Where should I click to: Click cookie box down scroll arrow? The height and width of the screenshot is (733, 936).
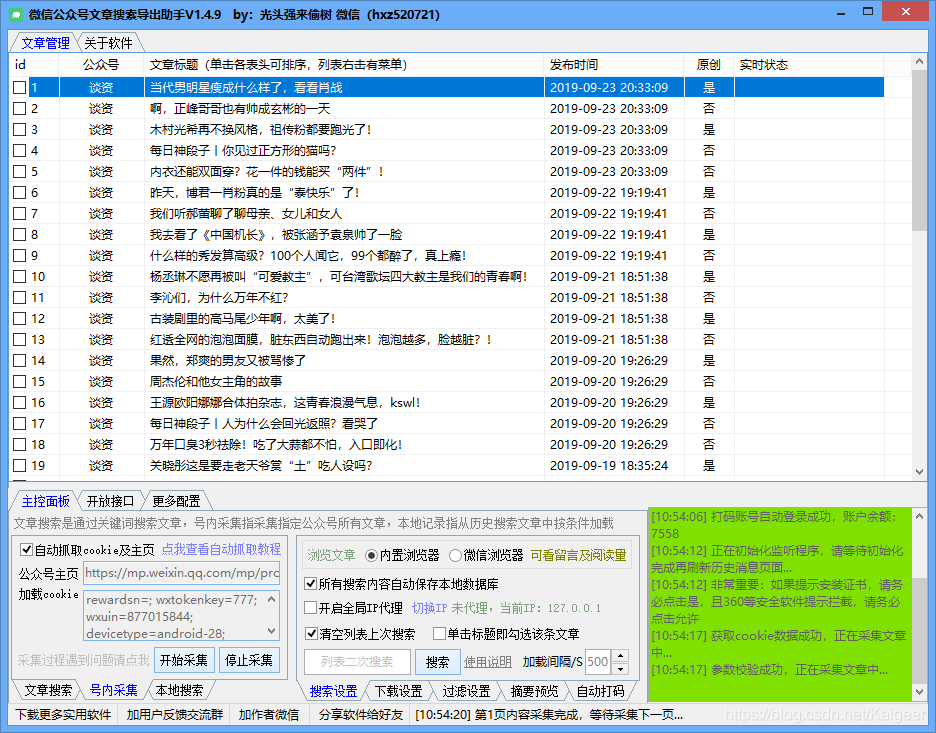click(x=272, y=630)
